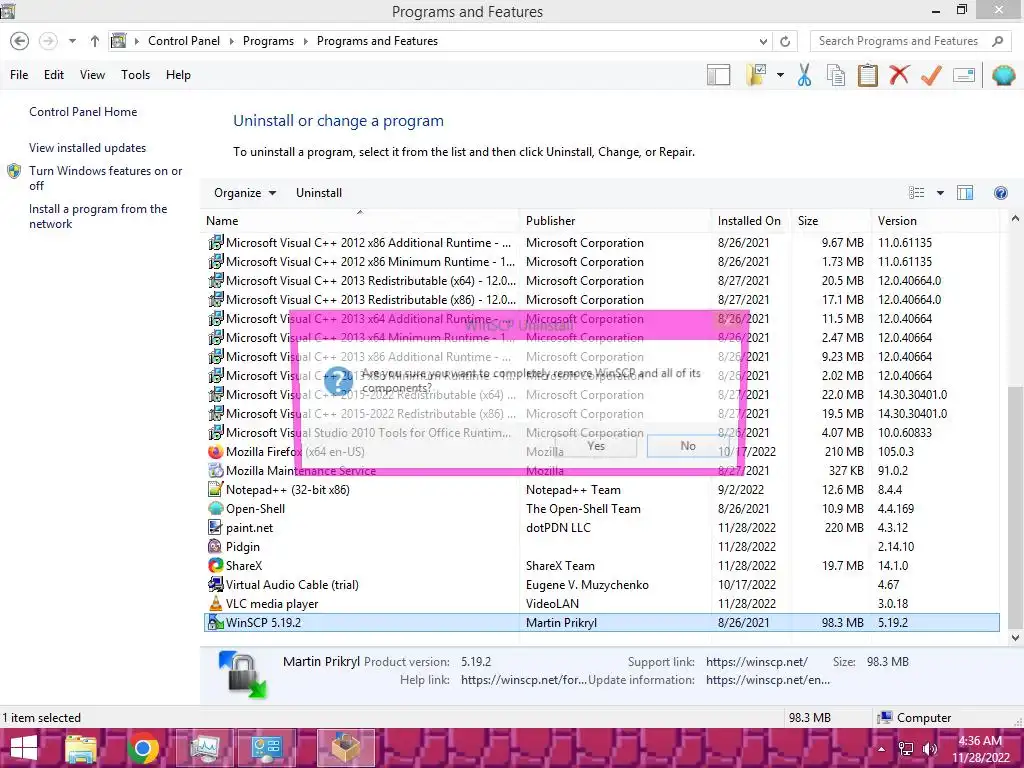Expand the arrow after Control Panel breadcrumb
1024x768 pixels.
point(231,41)
